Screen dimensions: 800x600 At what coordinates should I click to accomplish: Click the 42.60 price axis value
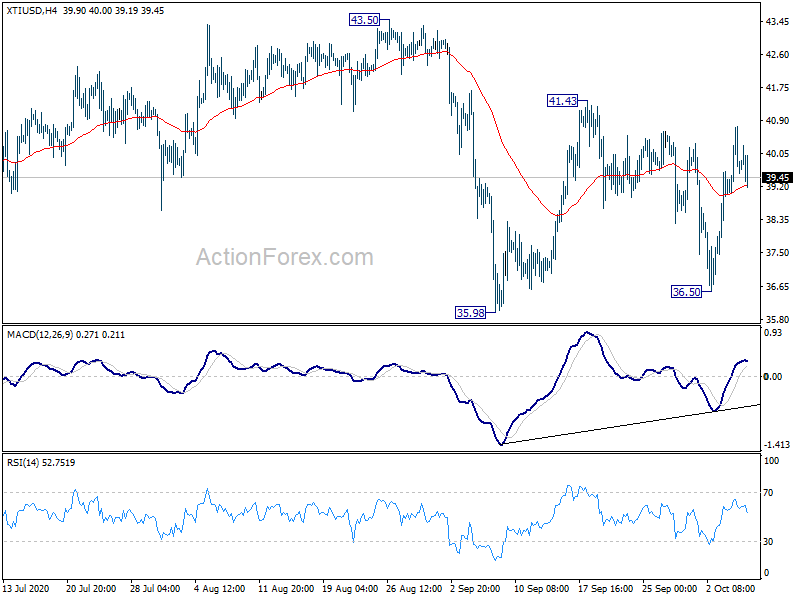(x=777, y=55)
